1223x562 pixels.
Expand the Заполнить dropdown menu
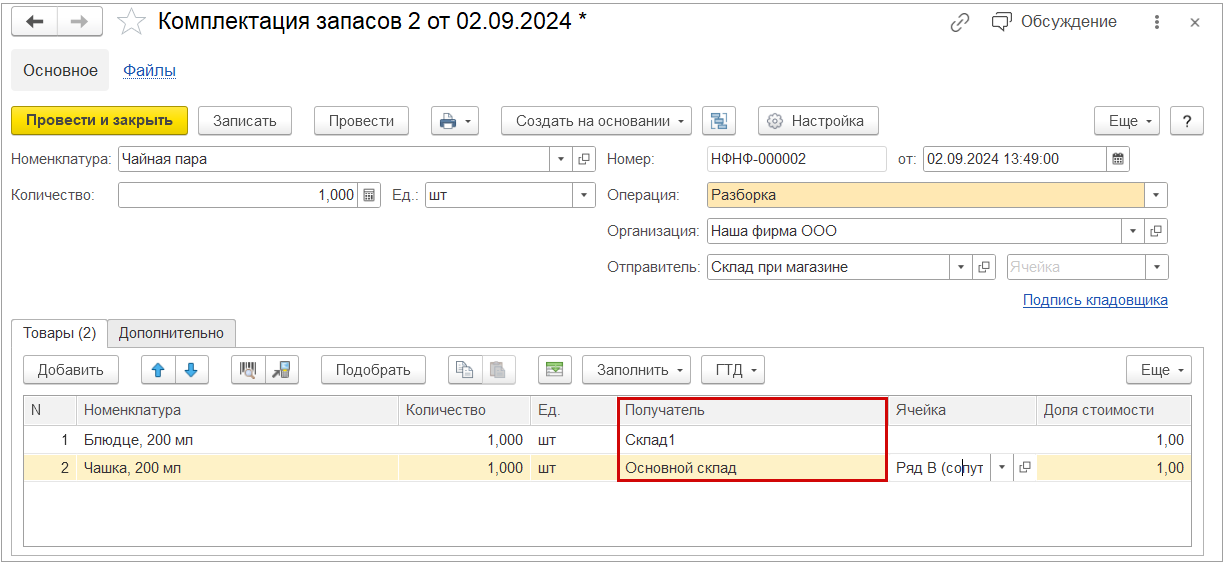coord(636,370)
